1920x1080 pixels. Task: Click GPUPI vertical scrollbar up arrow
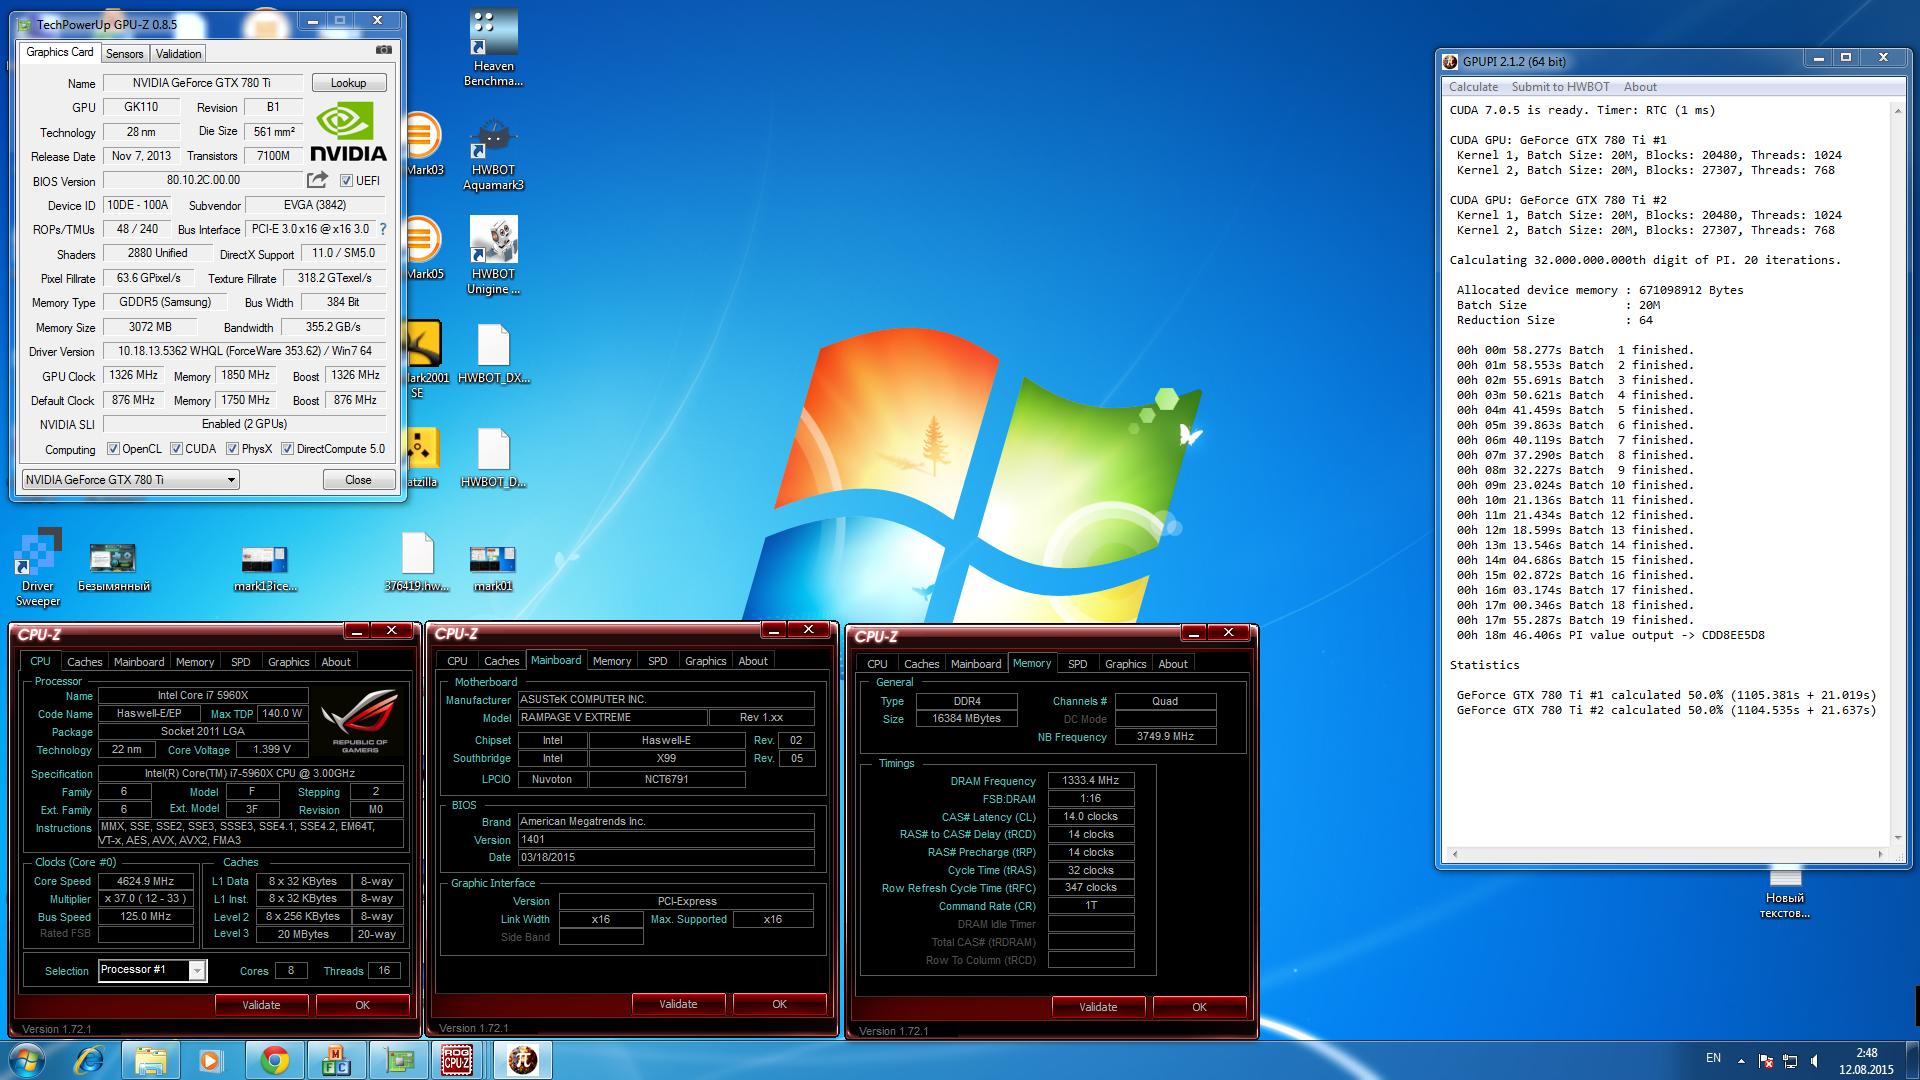[x=1896, y=110]
